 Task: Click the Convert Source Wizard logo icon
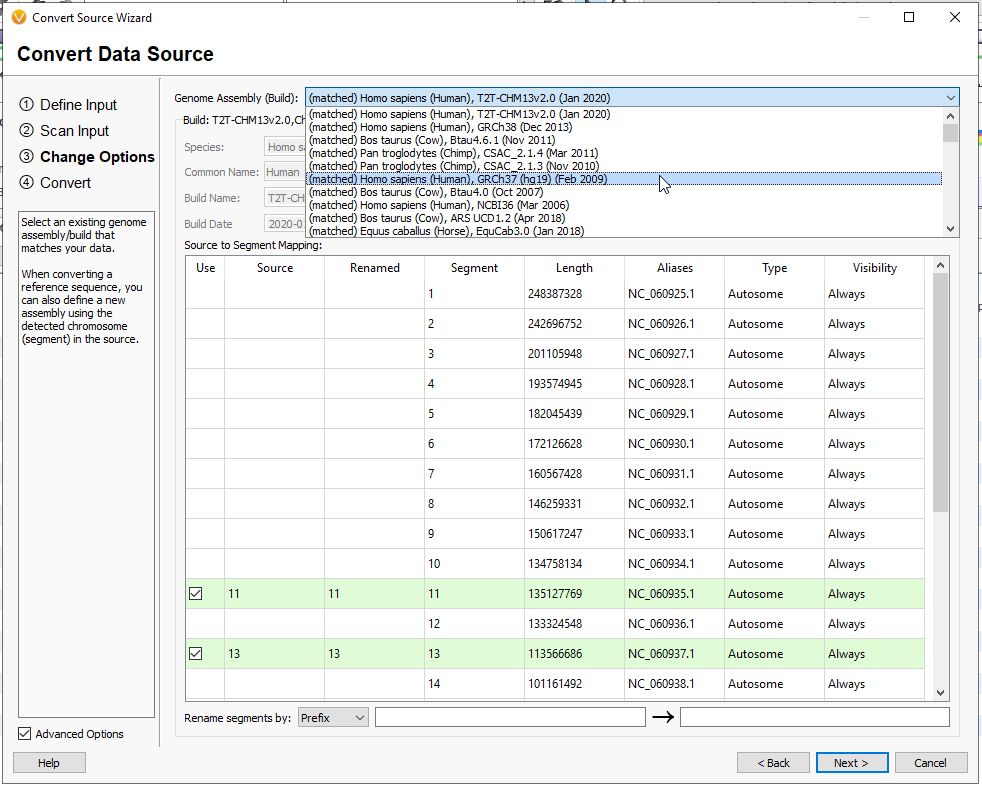pos(20,17)
